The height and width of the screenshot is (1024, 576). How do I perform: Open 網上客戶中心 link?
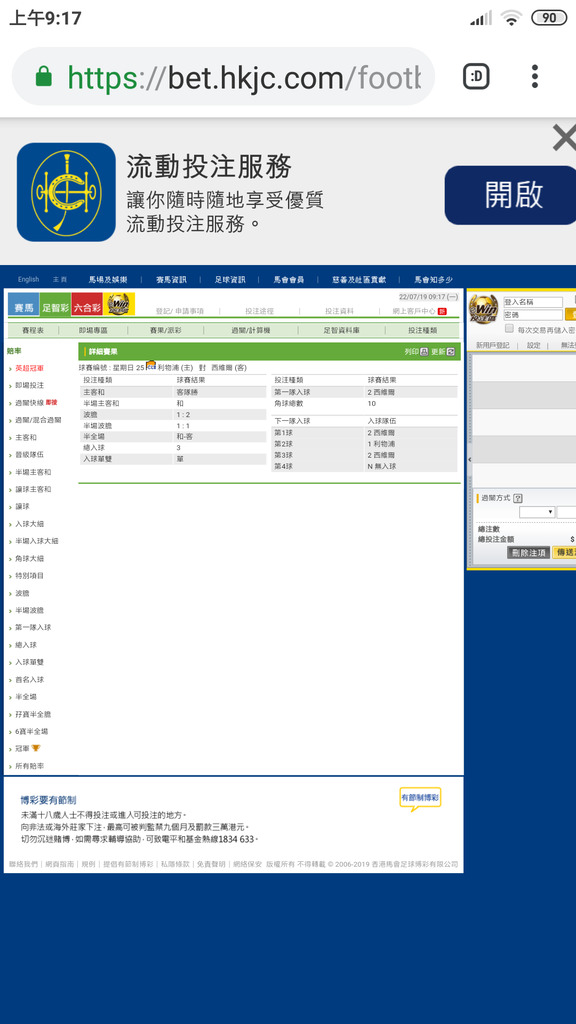[x=414, y=312]
